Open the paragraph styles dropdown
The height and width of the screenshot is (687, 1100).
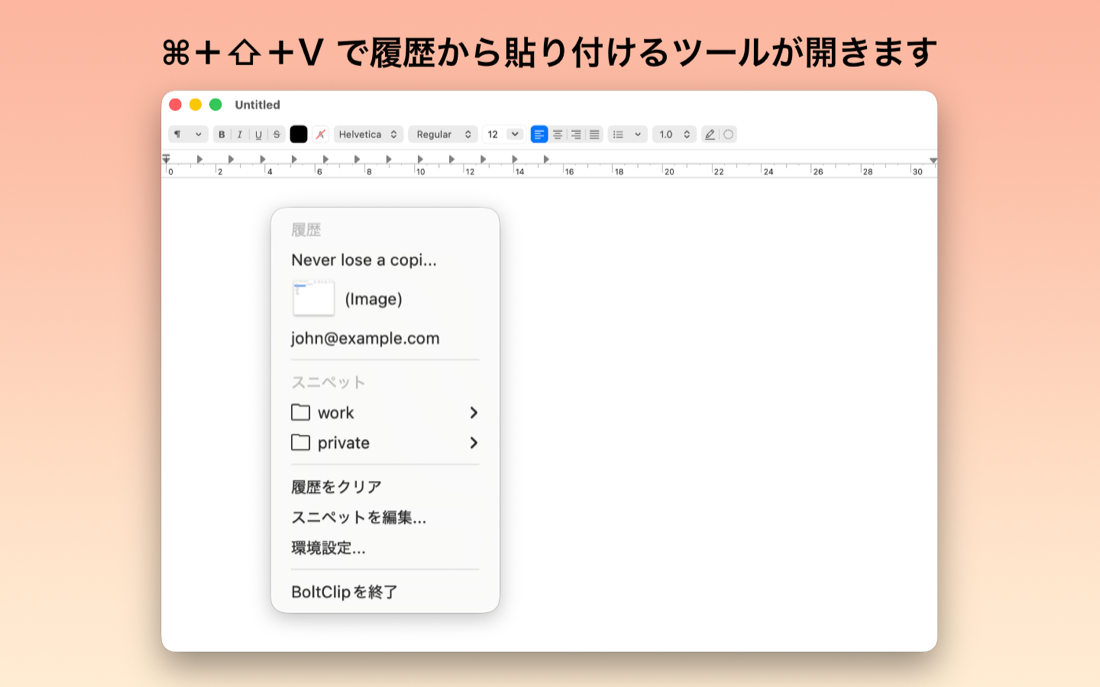(x=187, y=134)
